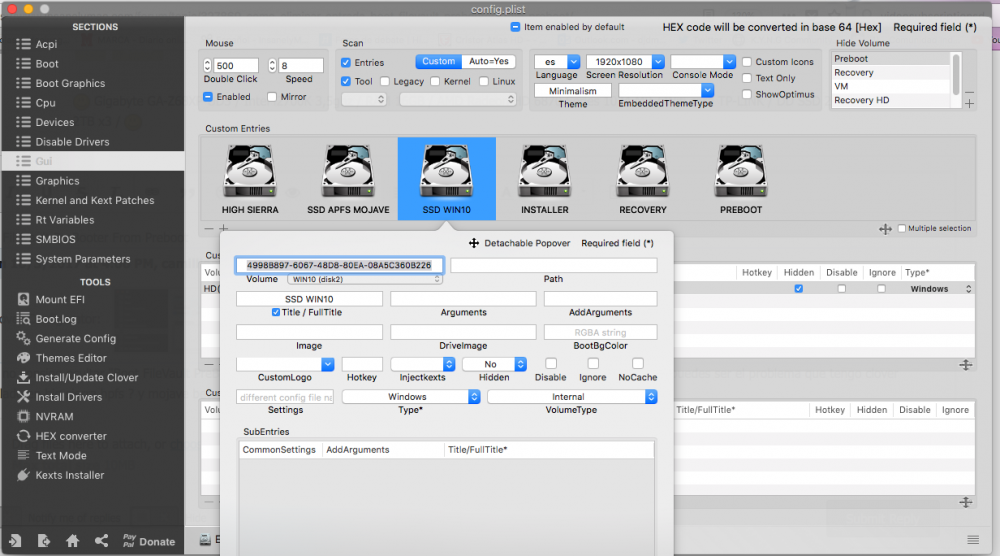The width and height of the screenshot is (1000, 556).
Task: Click the import icon in bottom bar
Action: click(15, 541)
